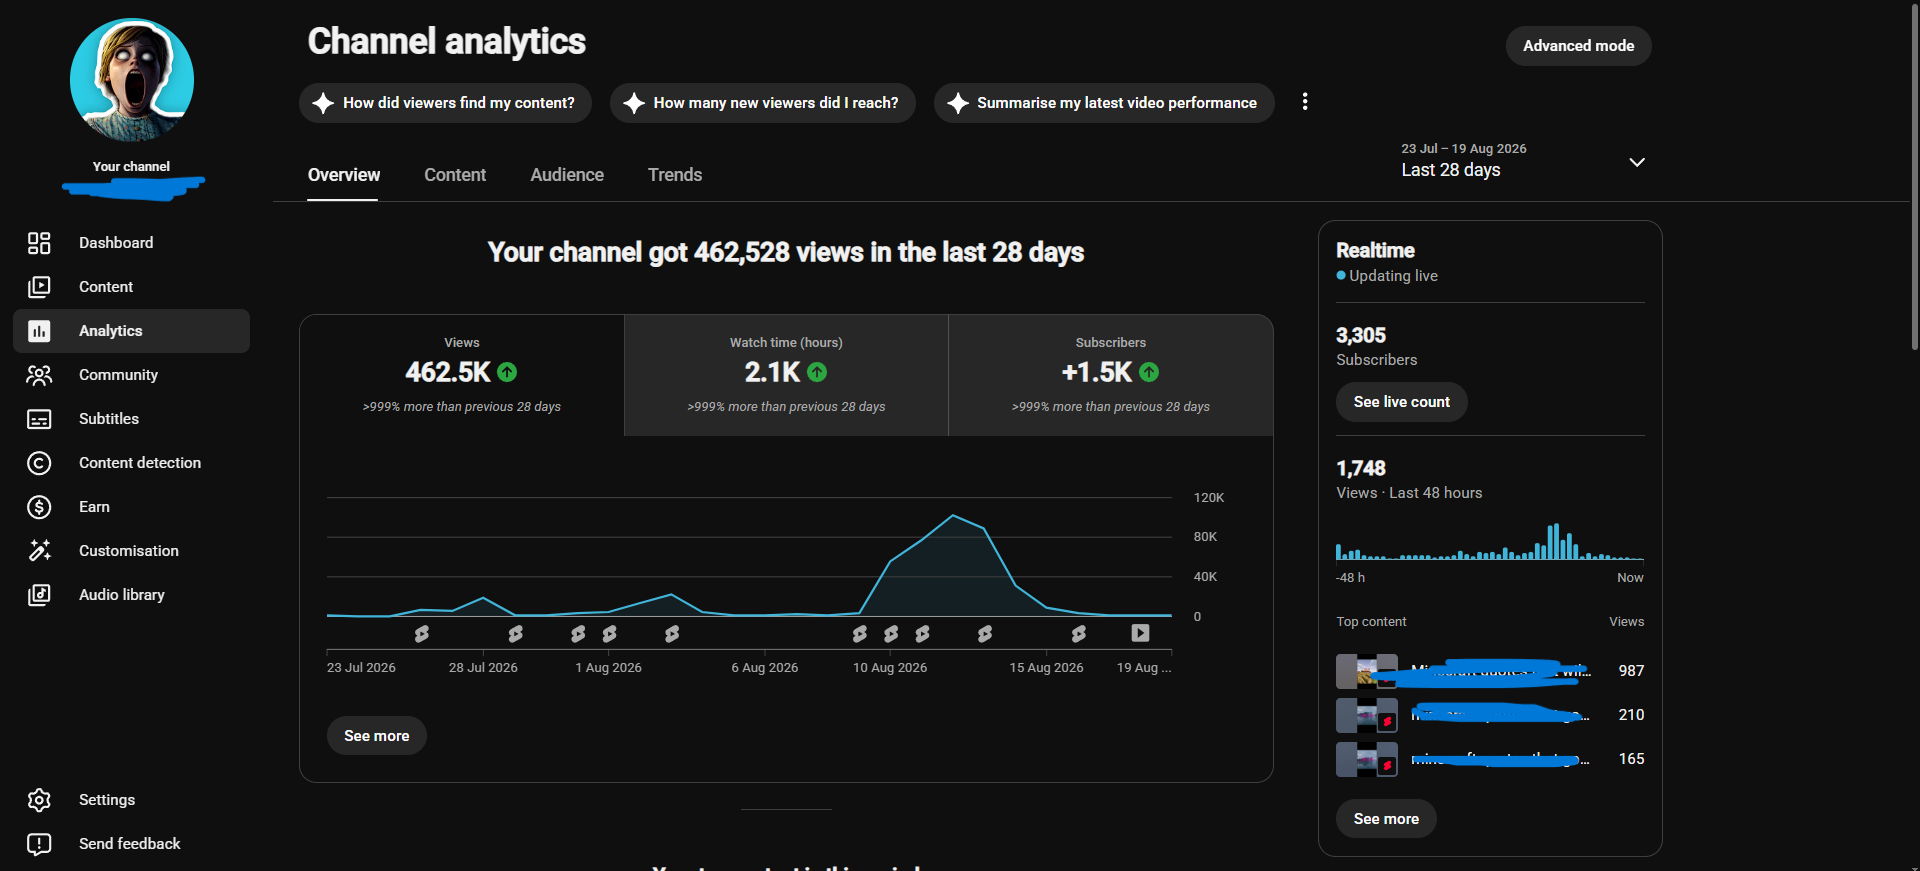Click the See live count button
The image size is (1920, 871).
pos(1401,402)
